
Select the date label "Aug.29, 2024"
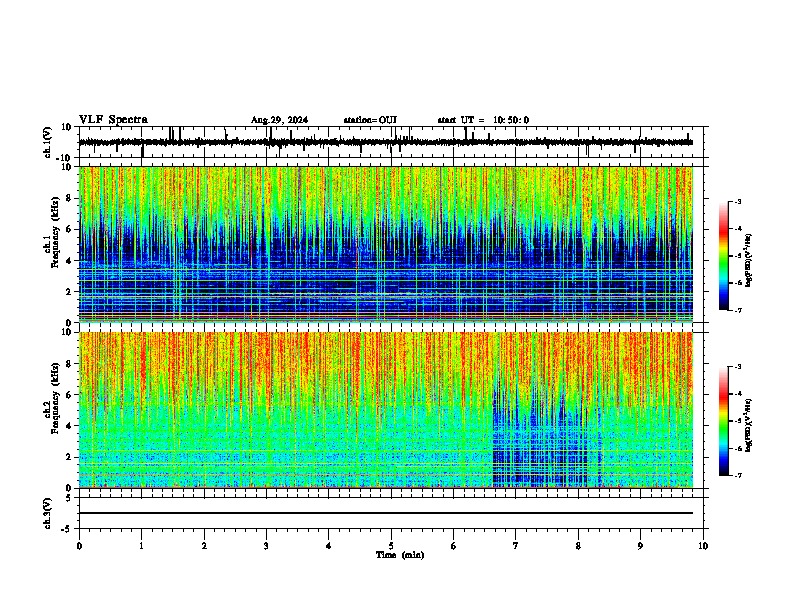coord(279,120)
